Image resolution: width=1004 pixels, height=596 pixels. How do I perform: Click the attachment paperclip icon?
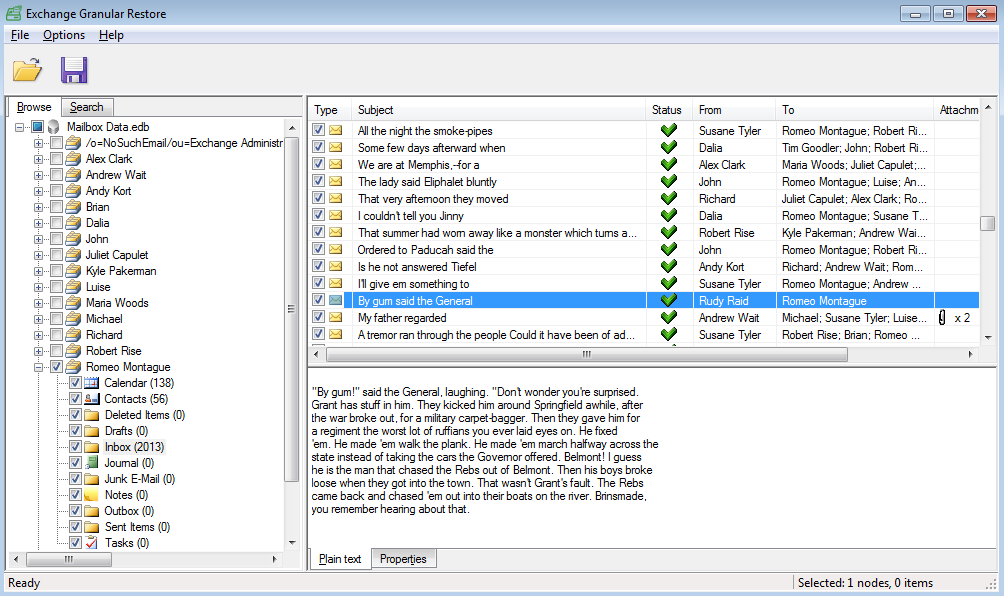(941, 318)
